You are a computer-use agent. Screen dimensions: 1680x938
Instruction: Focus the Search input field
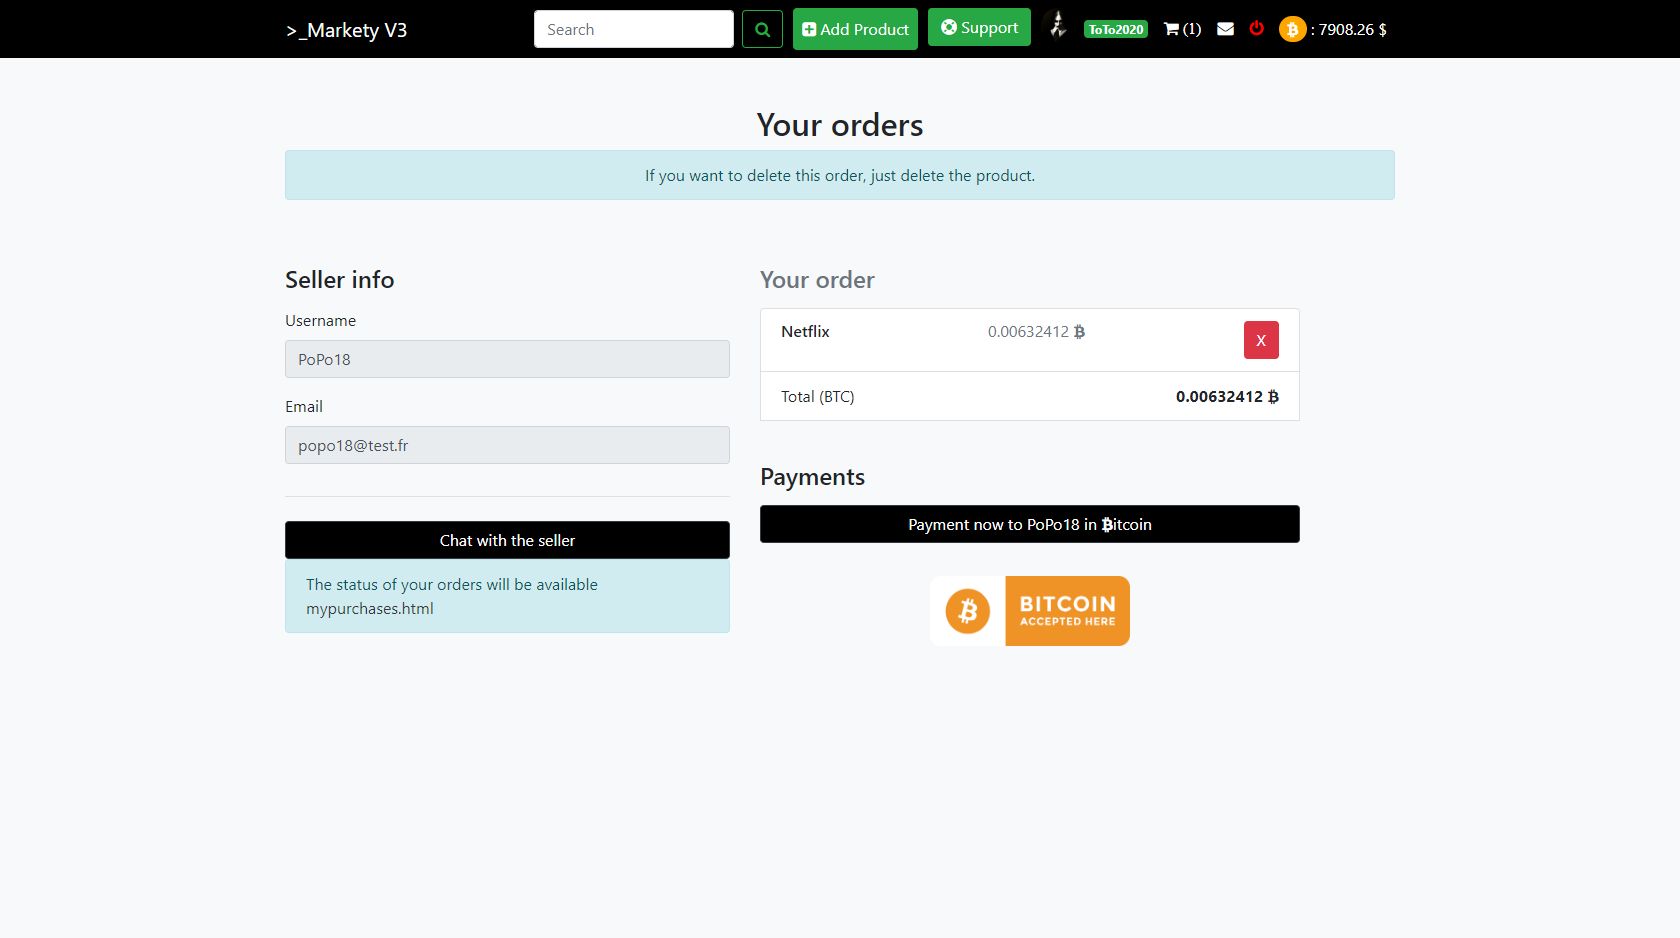point(634,29)
